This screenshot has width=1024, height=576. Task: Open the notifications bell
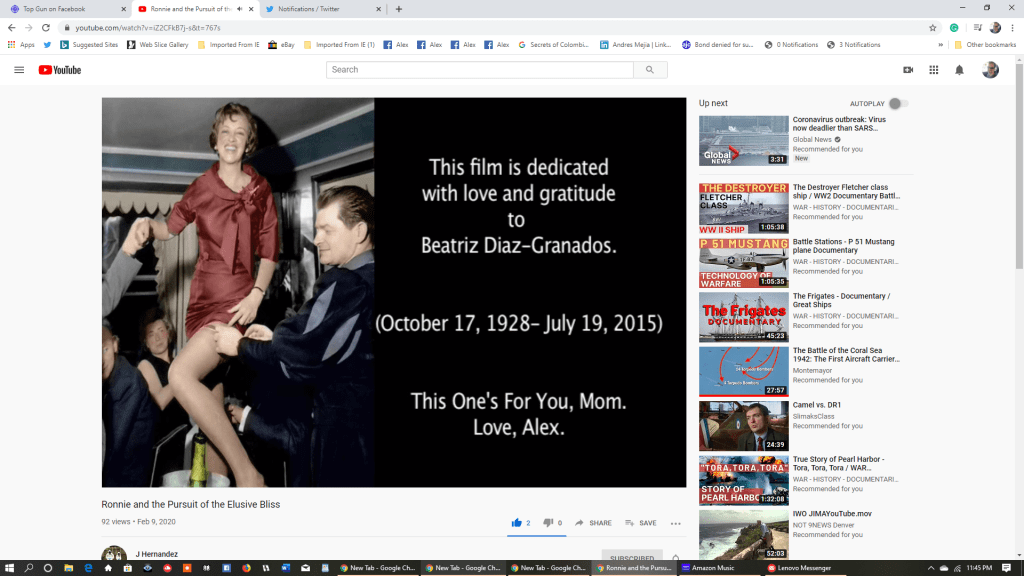[x=959, y=70]
